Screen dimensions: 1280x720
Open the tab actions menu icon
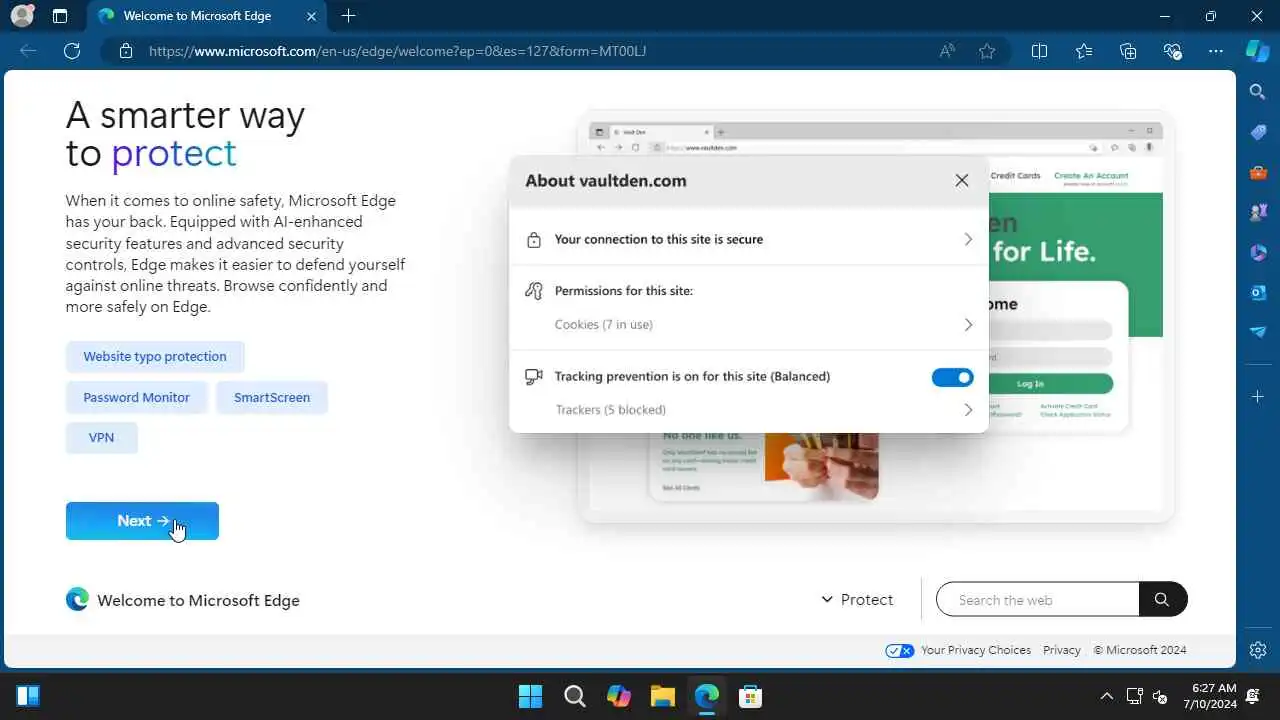60,16
